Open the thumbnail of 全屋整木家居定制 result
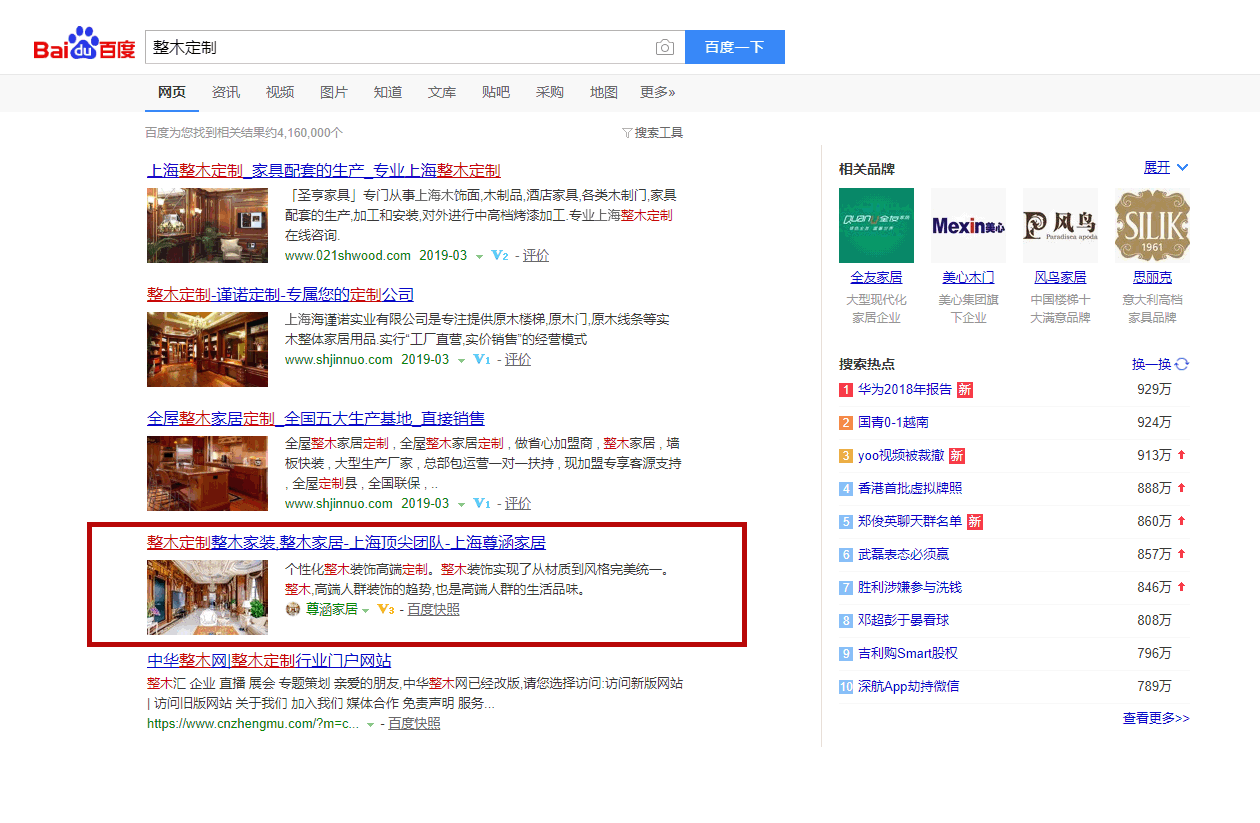This screenshot has width=1260, height=823. (x=207, y=473)
